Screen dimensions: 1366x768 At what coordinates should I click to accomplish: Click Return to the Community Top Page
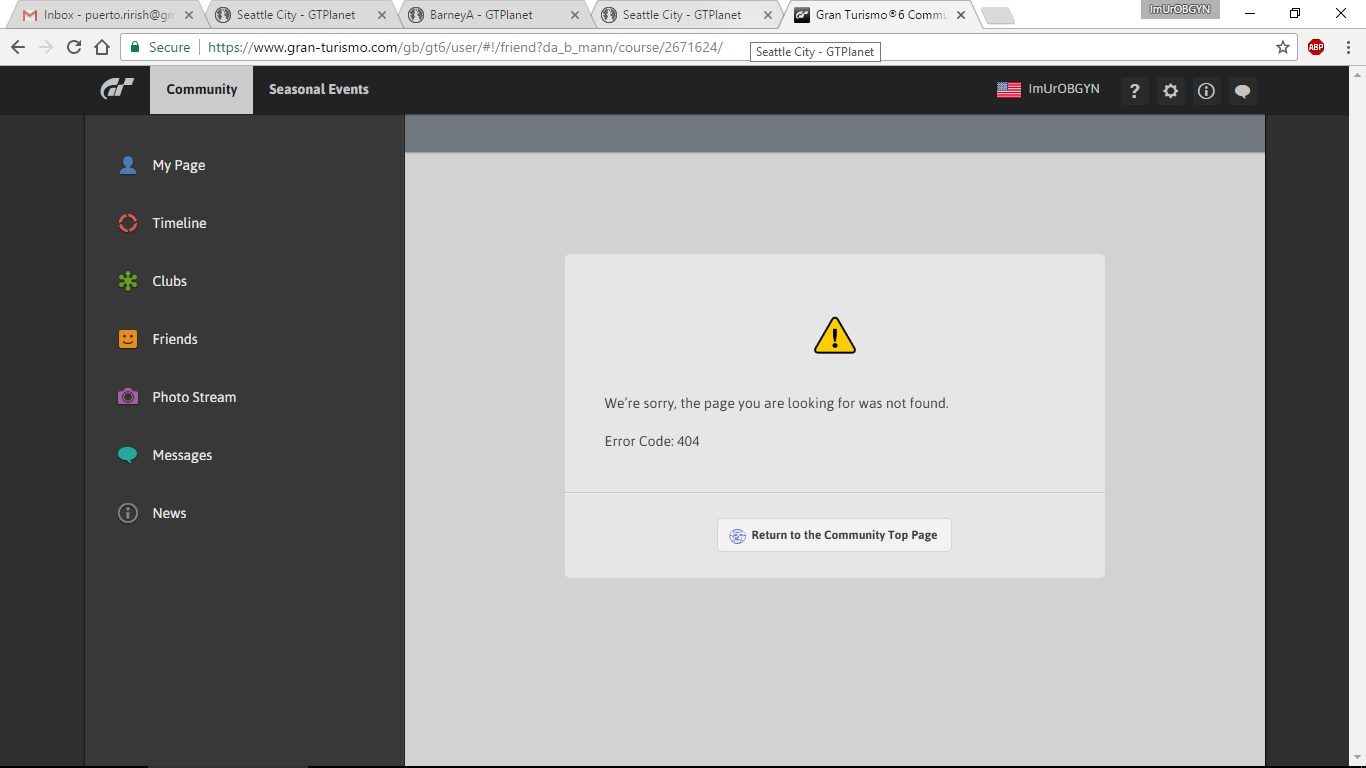[x=834, y=535]
